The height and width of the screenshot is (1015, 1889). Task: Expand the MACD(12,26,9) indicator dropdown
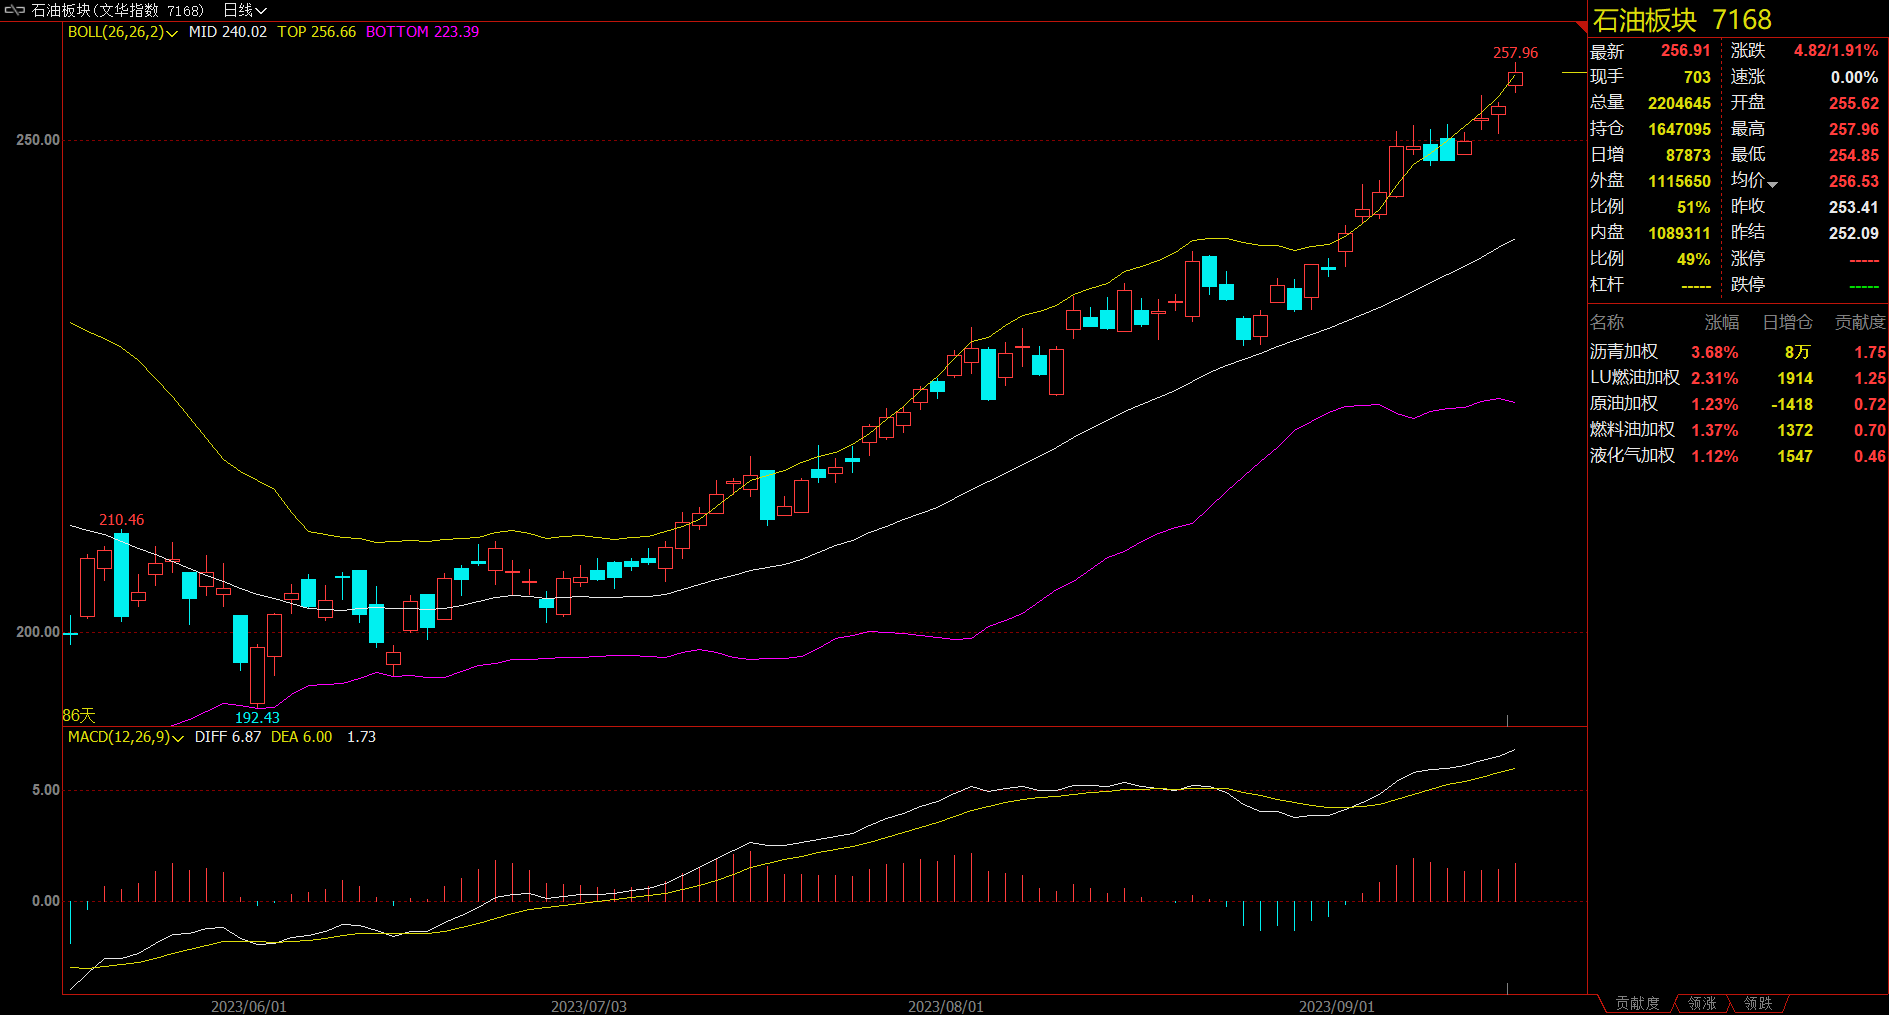point(178,738)
